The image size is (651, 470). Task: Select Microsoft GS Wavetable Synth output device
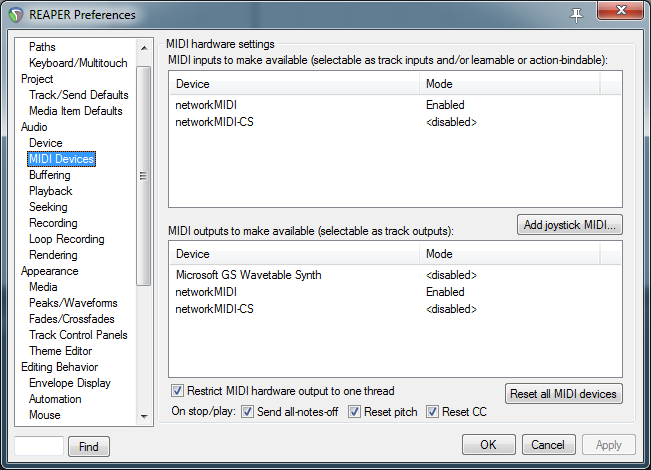click(x=249, y=275)
